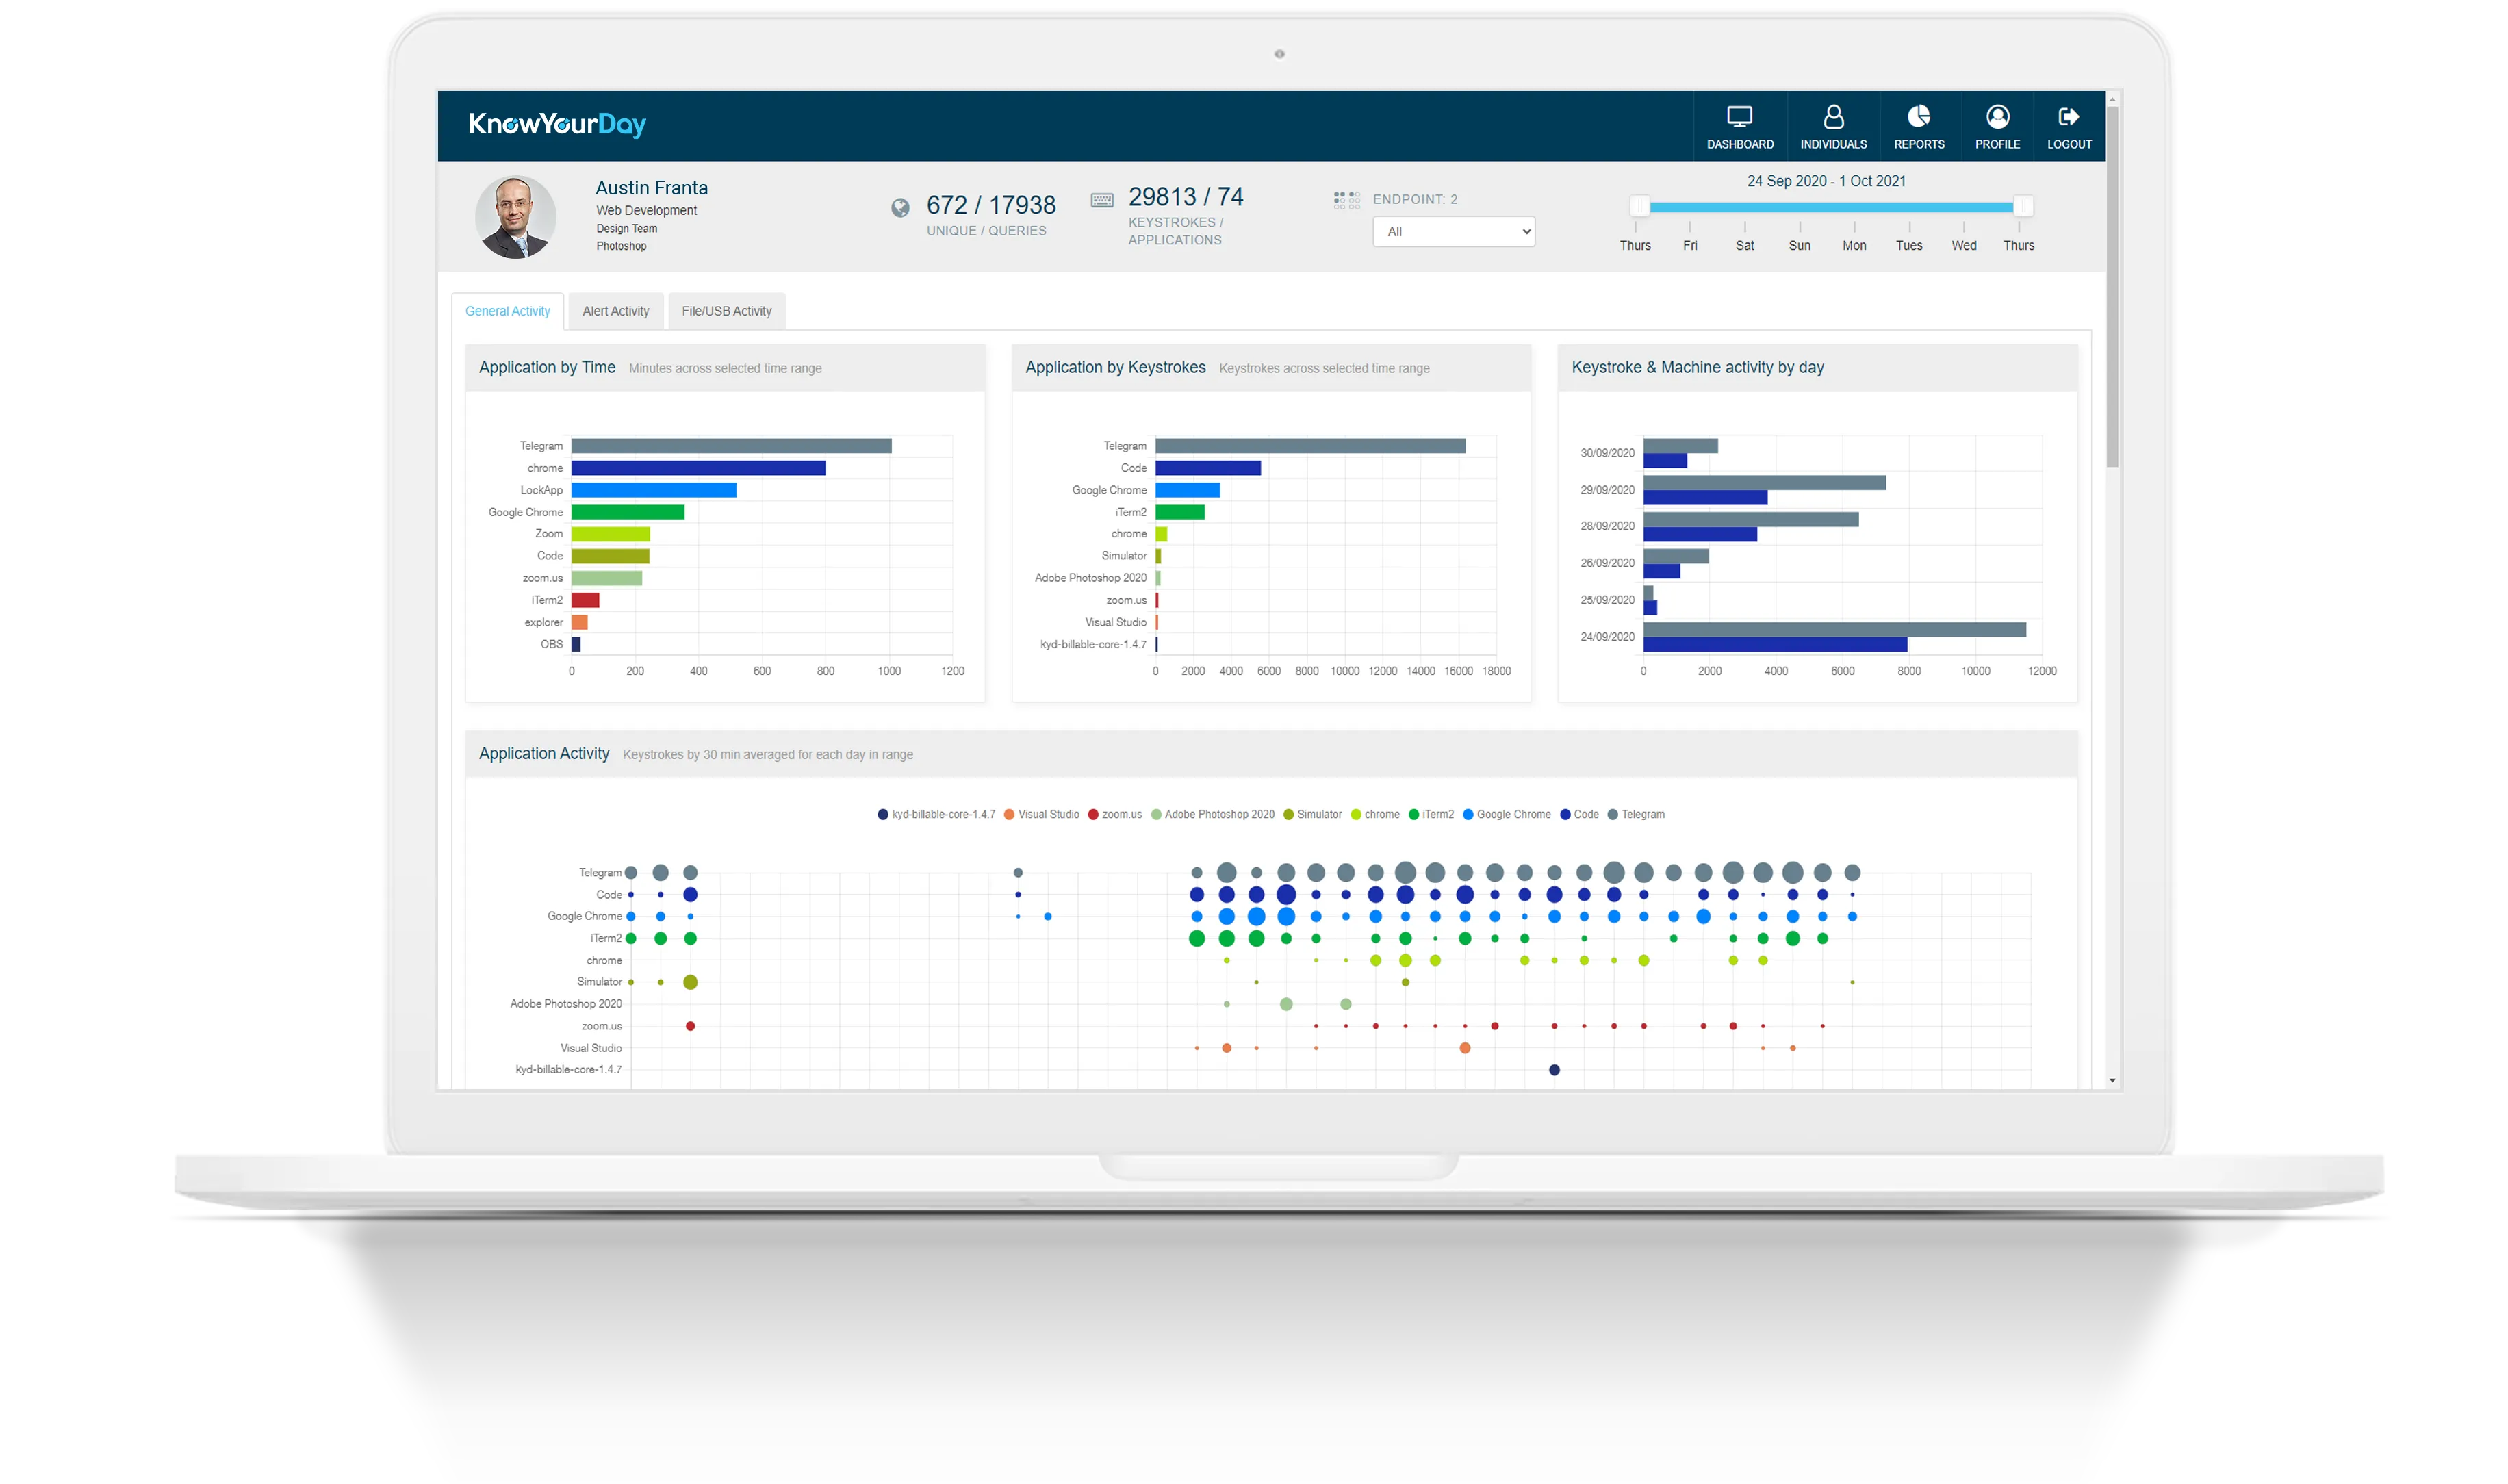Click the KnowYourDay logo
Image resolution: width=2508 pixels, height=1484 pixels.
pos(557,124)
